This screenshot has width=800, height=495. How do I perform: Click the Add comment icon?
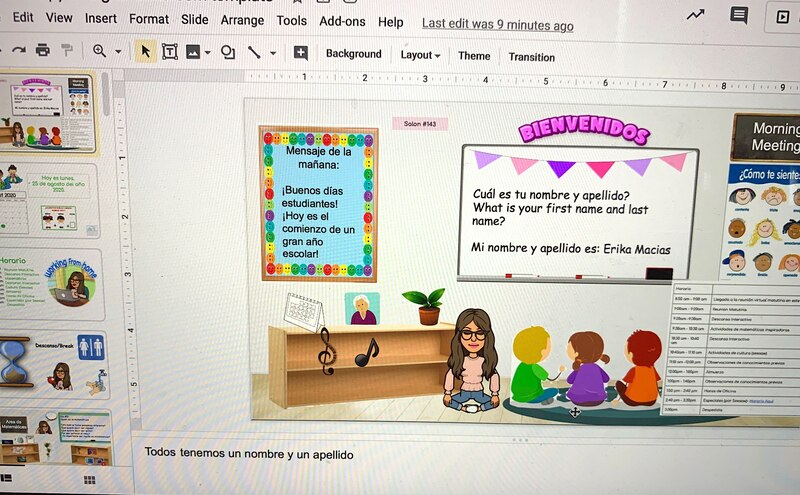pyautogui.click(x=300, y=53)
